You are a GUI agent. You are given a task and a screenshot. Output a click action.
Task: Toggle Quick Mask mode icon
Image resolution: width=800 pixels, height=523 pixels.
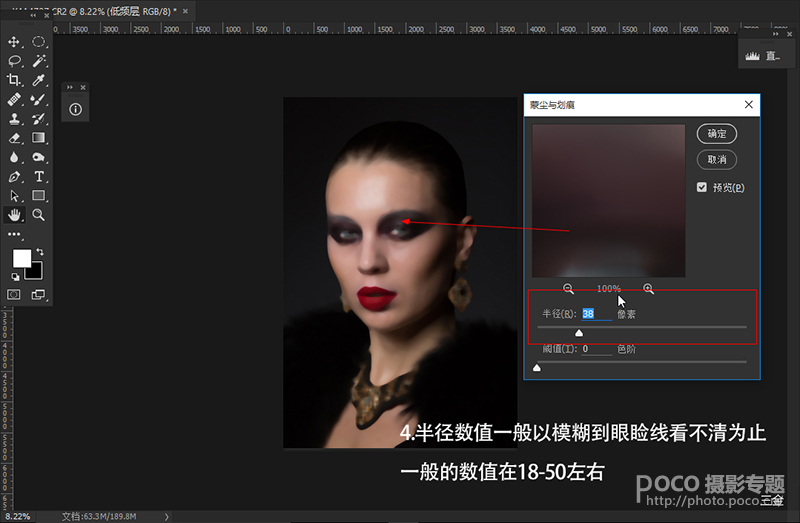[x=14, y=295]
